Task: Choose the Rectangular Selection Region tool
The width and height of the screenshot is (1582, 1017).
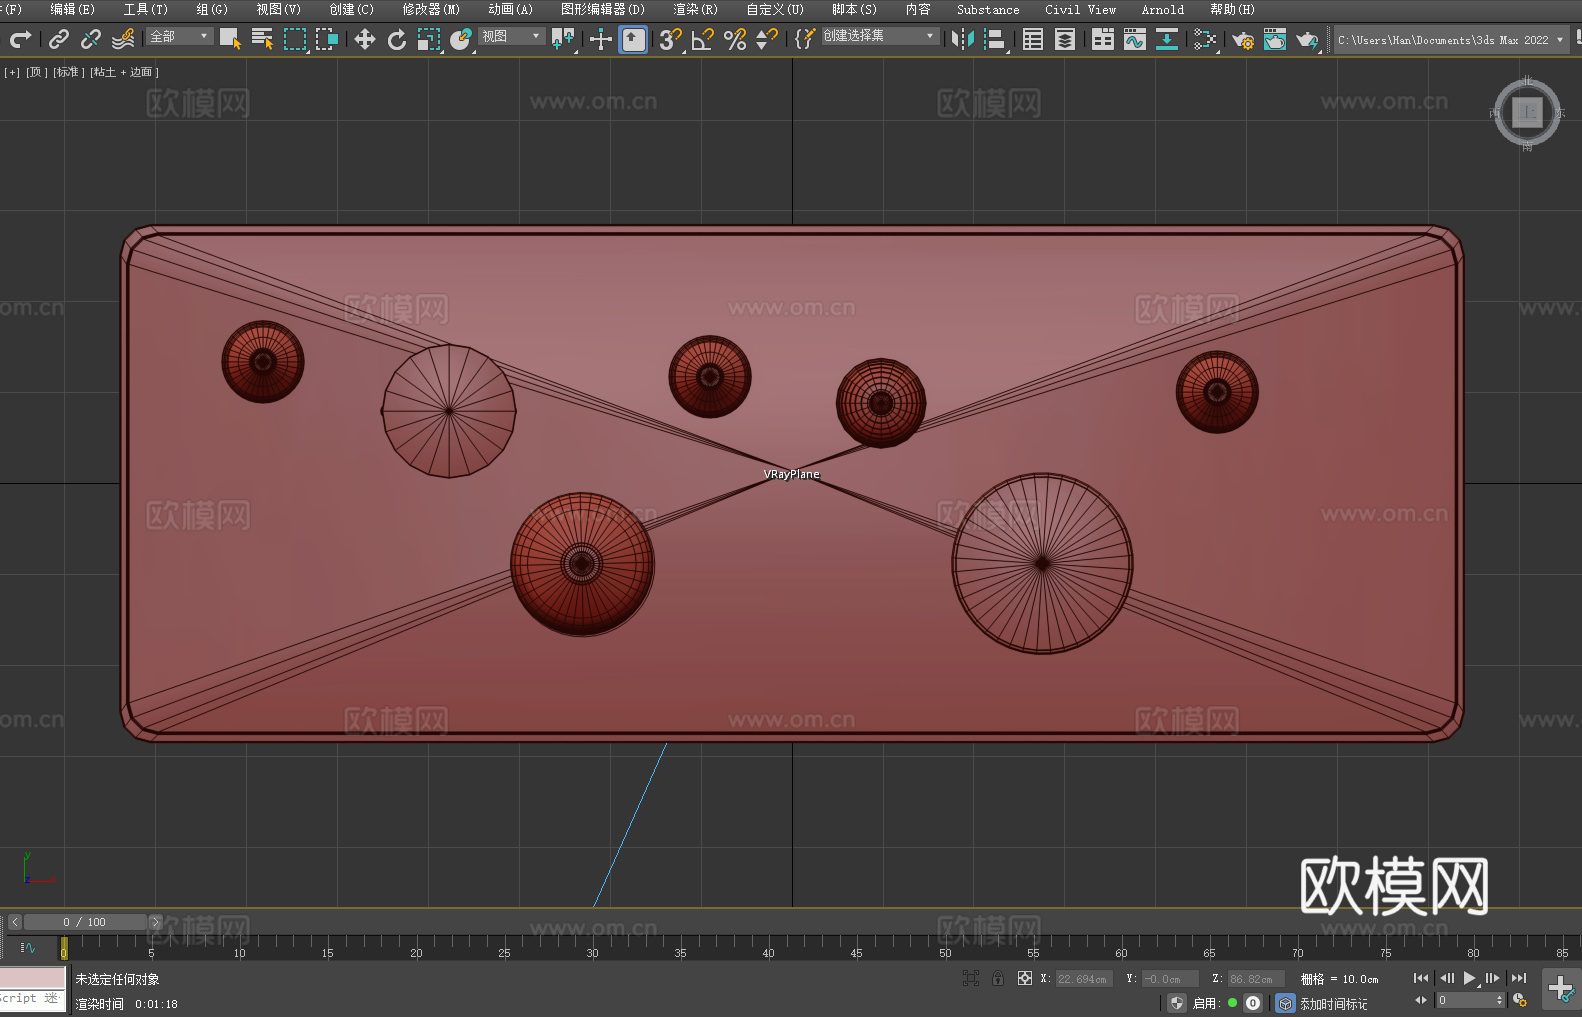Action: click(294, 39)
